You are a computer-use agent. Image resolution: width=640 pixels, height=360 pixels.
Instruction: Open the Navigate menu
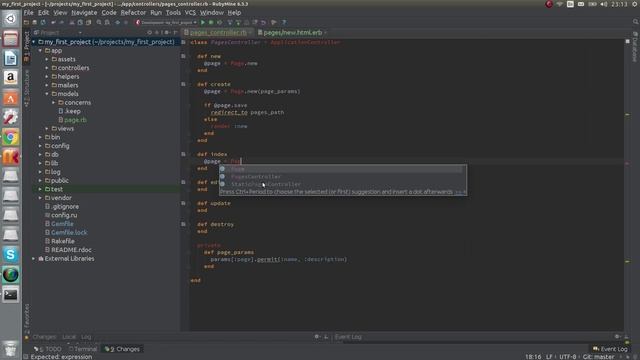tap(84, 13)
